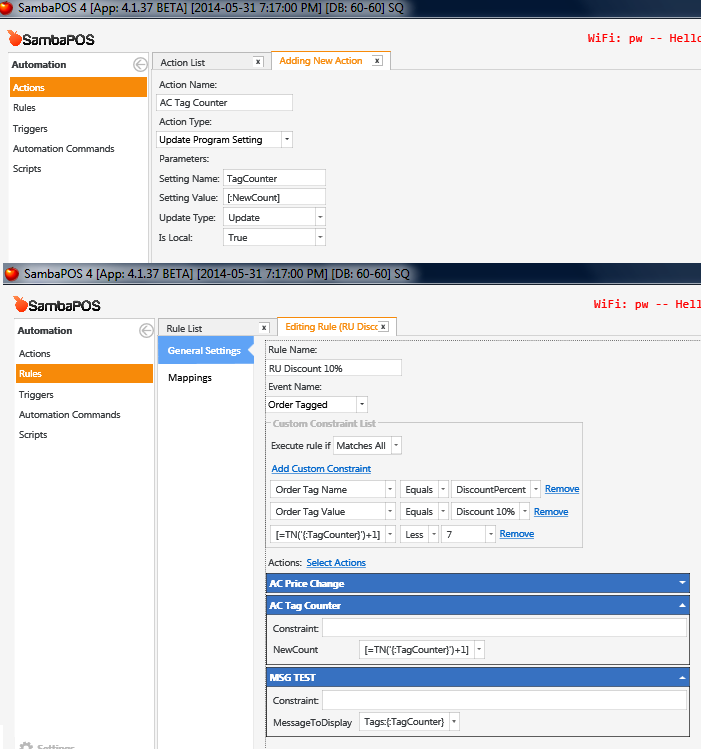The image size is (701, 749).
Task: Switch to Editing Rule tab
Action: pos(331,327)
